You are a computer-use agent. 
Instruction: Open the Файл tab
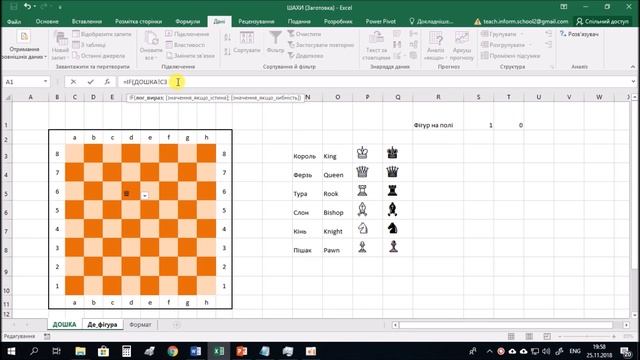pyautogui.click(x=14, y=21)
